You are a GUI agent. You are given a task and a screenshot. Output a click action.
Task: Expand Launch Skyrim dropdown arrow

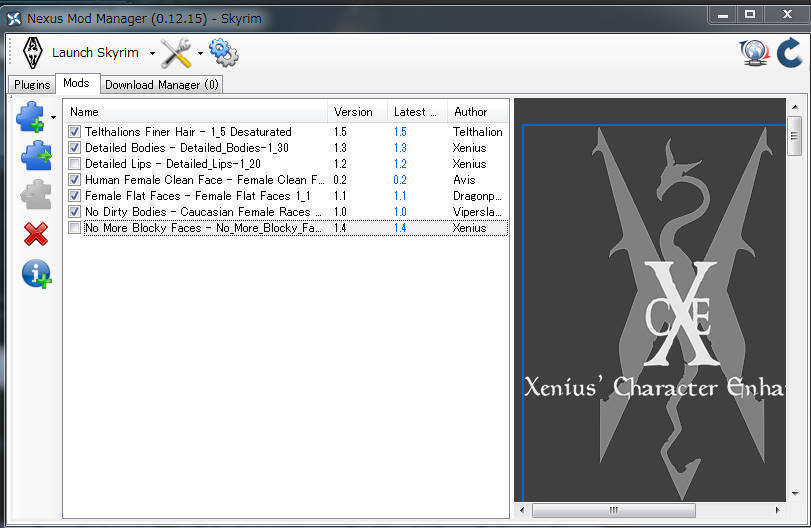click(x=152, y=53)
